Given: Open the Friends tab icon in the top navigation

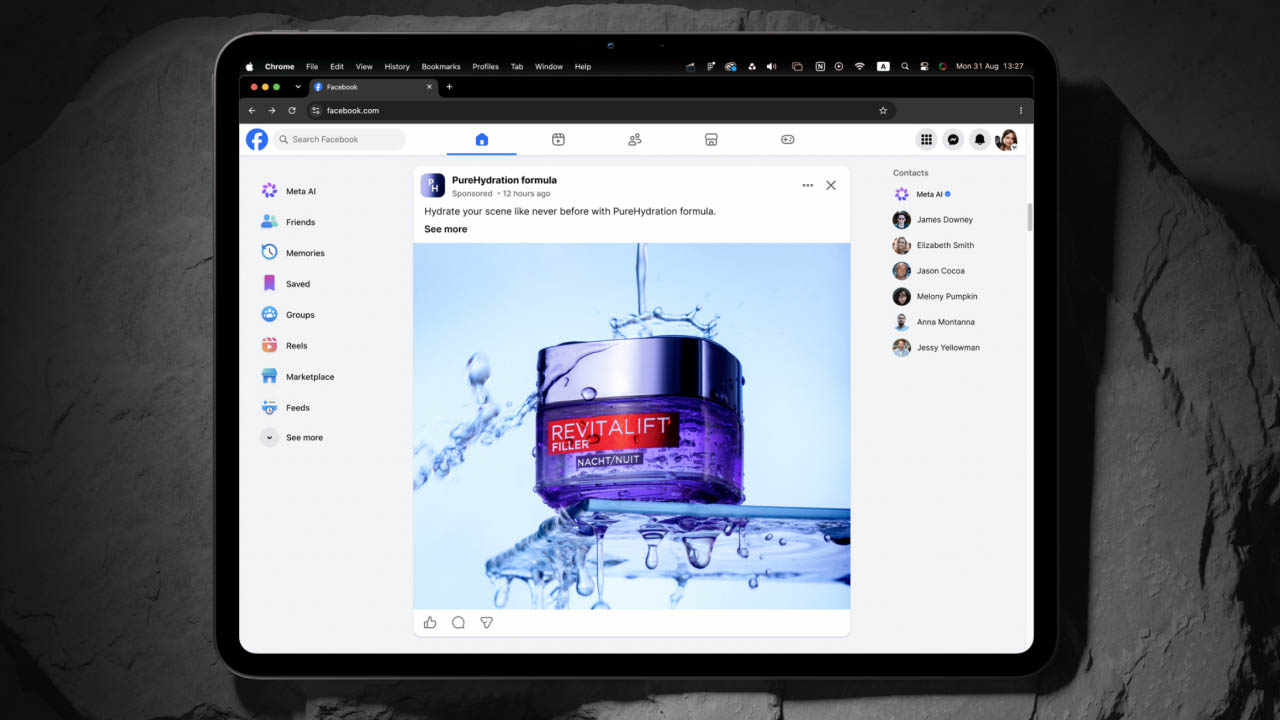Looking at the screenshot, I should (635, 140).
